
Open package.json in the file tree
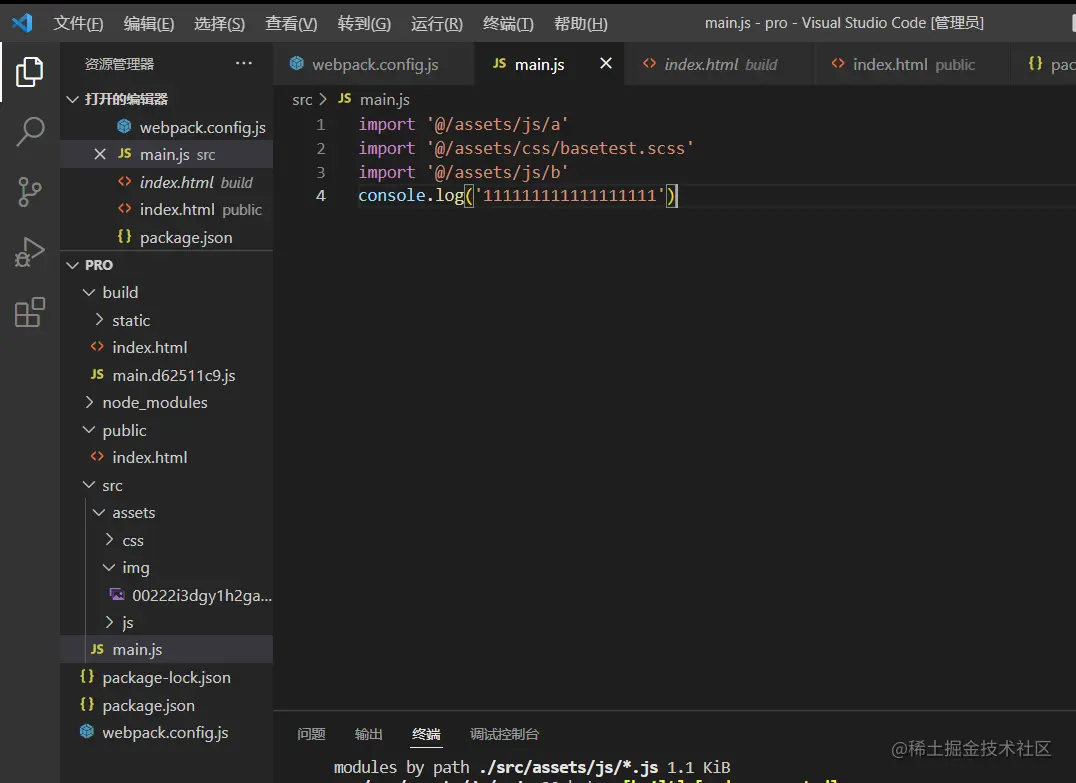(x=148, y=706)
